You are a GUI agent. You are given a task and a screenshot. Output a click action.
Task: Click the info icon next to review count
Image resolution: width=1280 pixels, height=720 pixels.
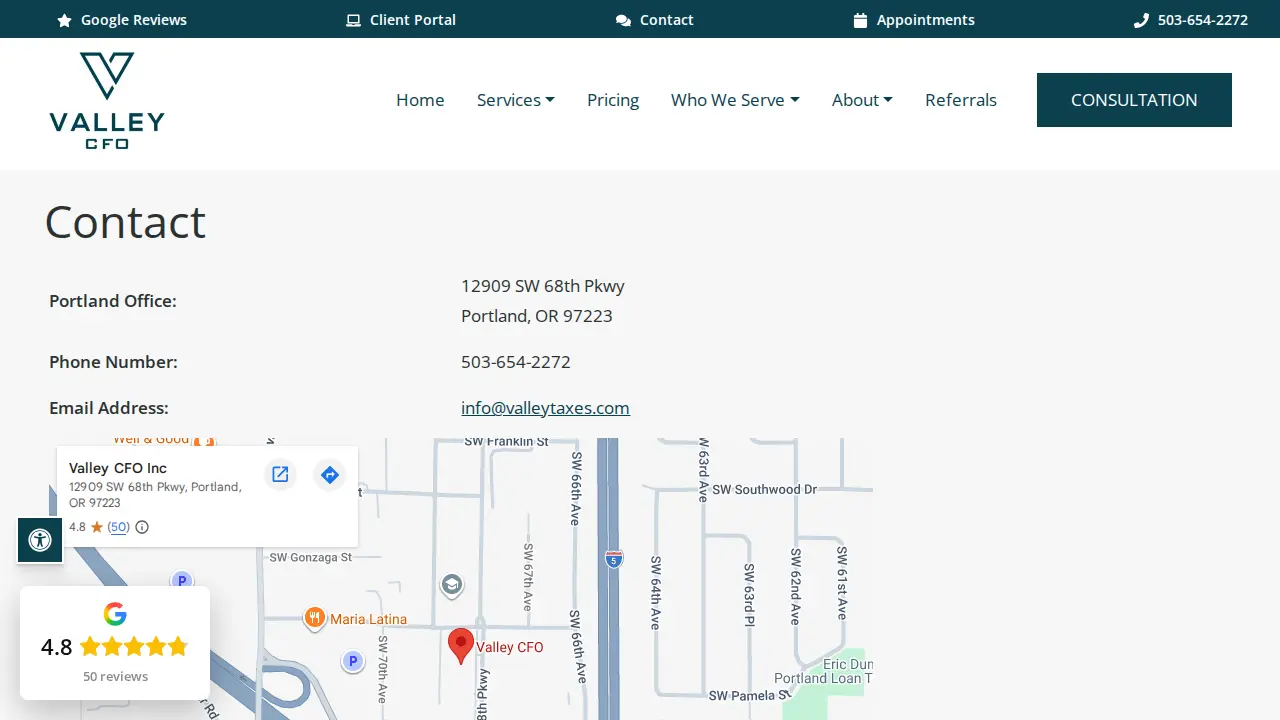pyautogui.click(x=142, y=527)
